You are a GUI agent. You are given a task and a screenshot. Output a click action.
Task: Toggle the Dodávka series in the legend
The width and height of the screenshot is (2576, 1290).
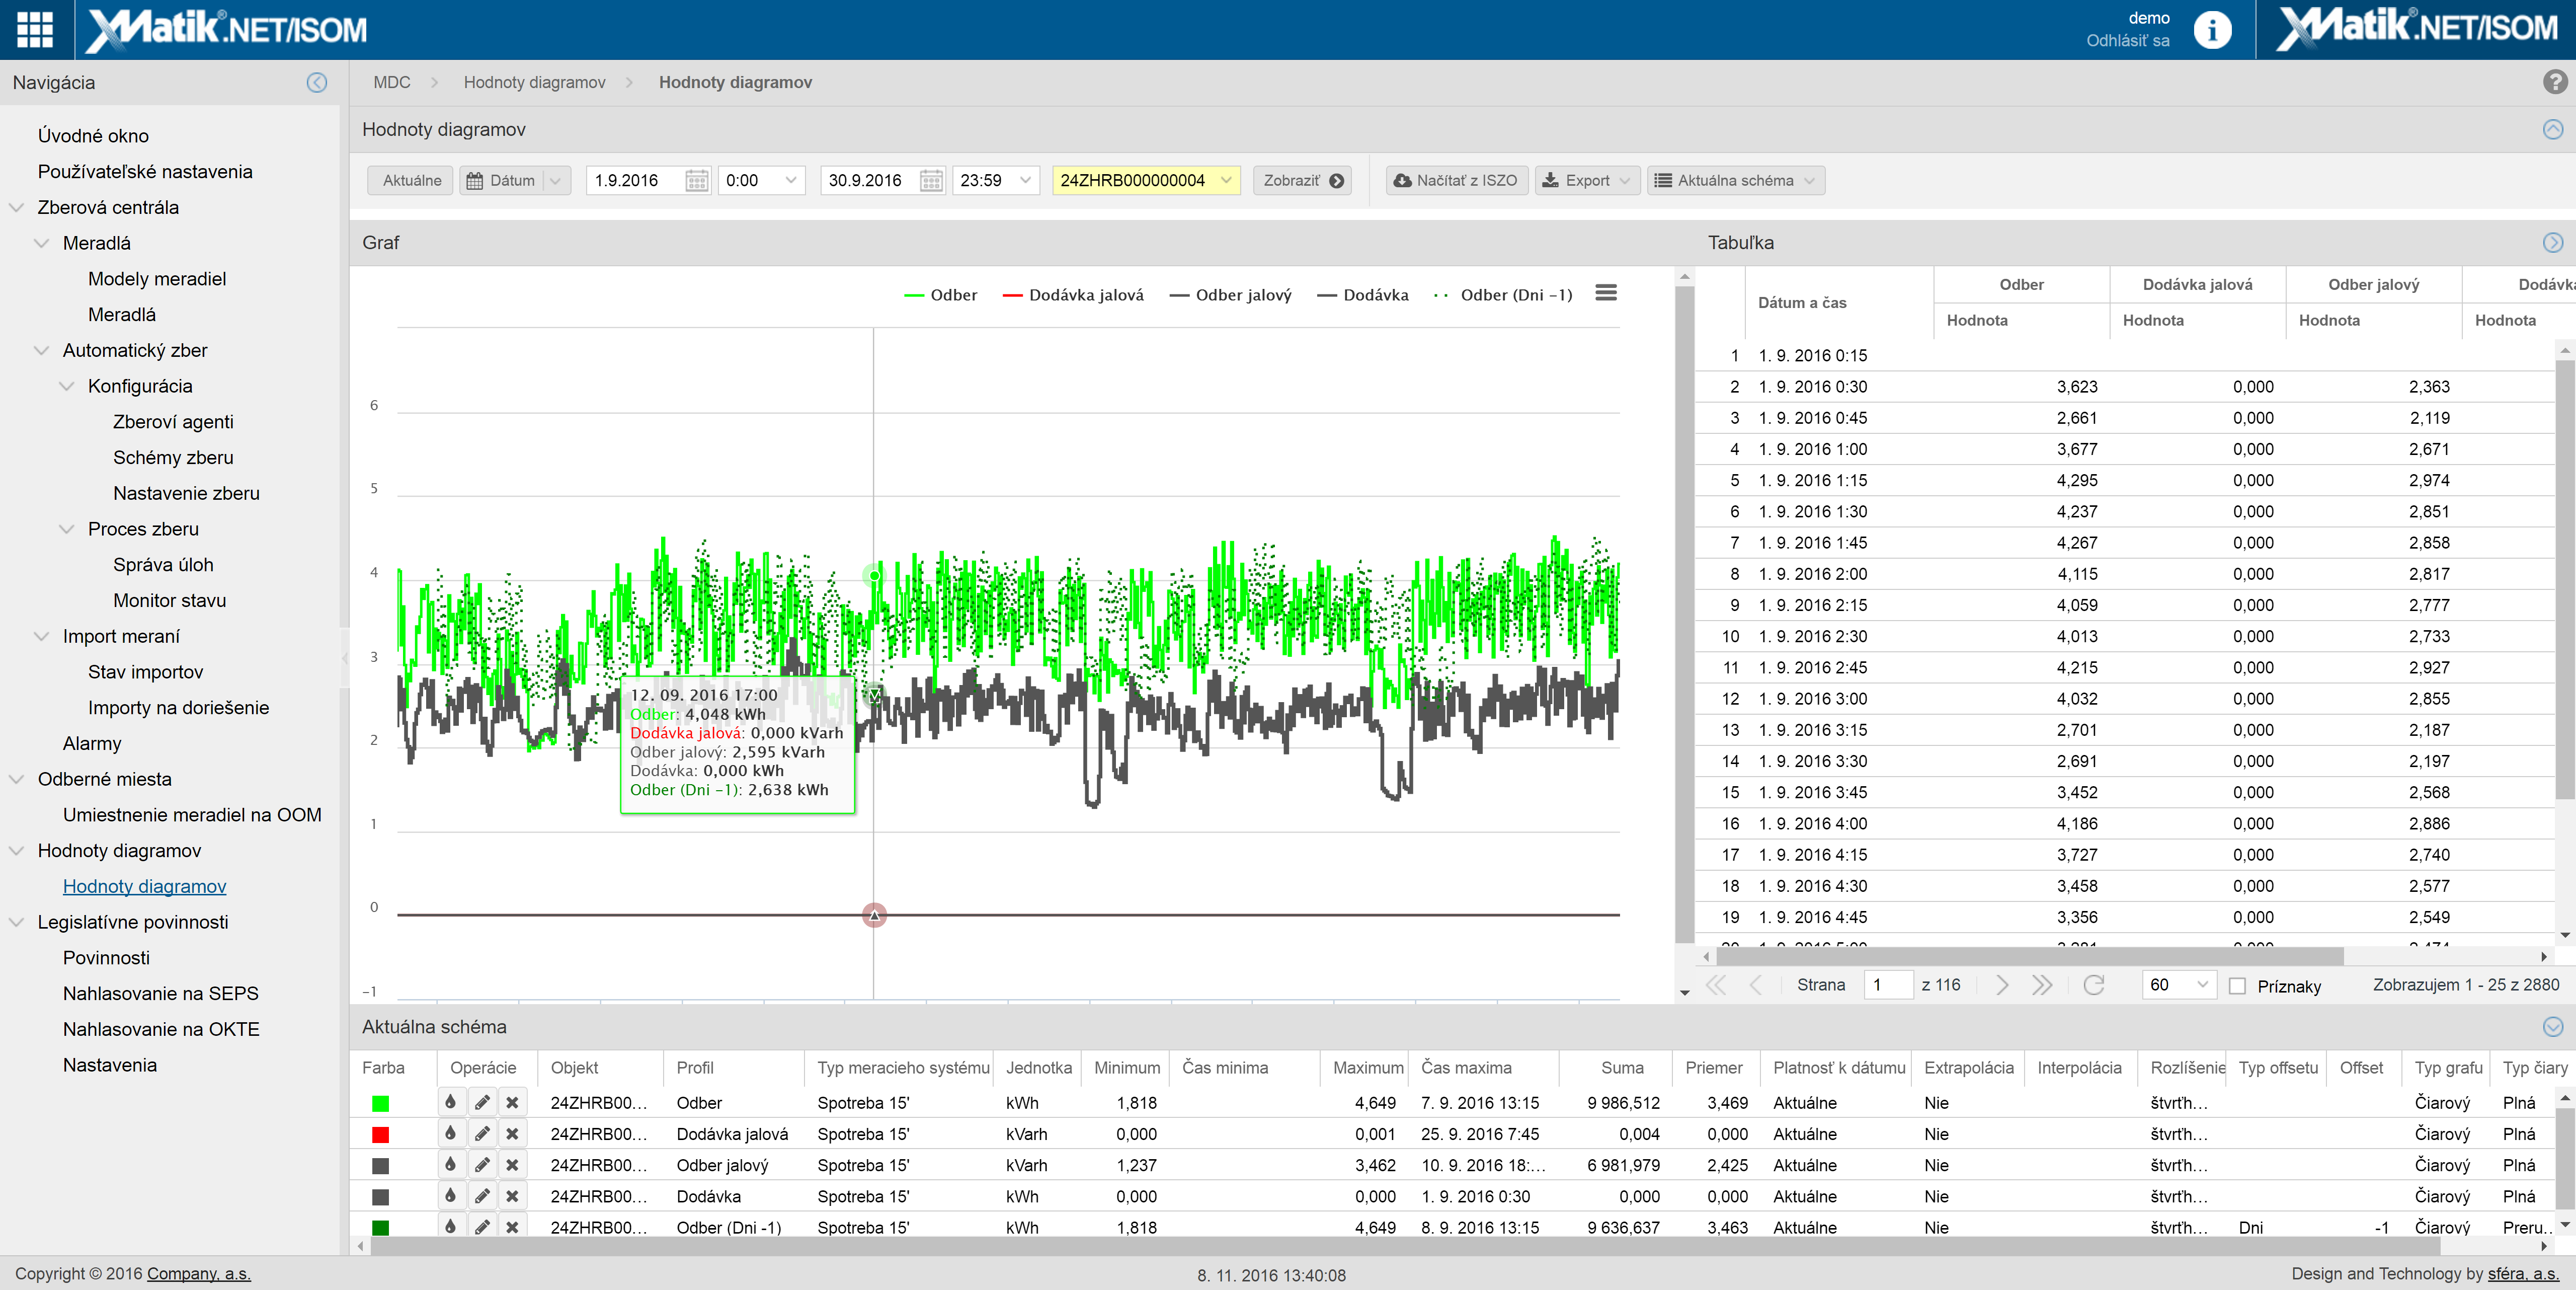tap(1362, 295)
